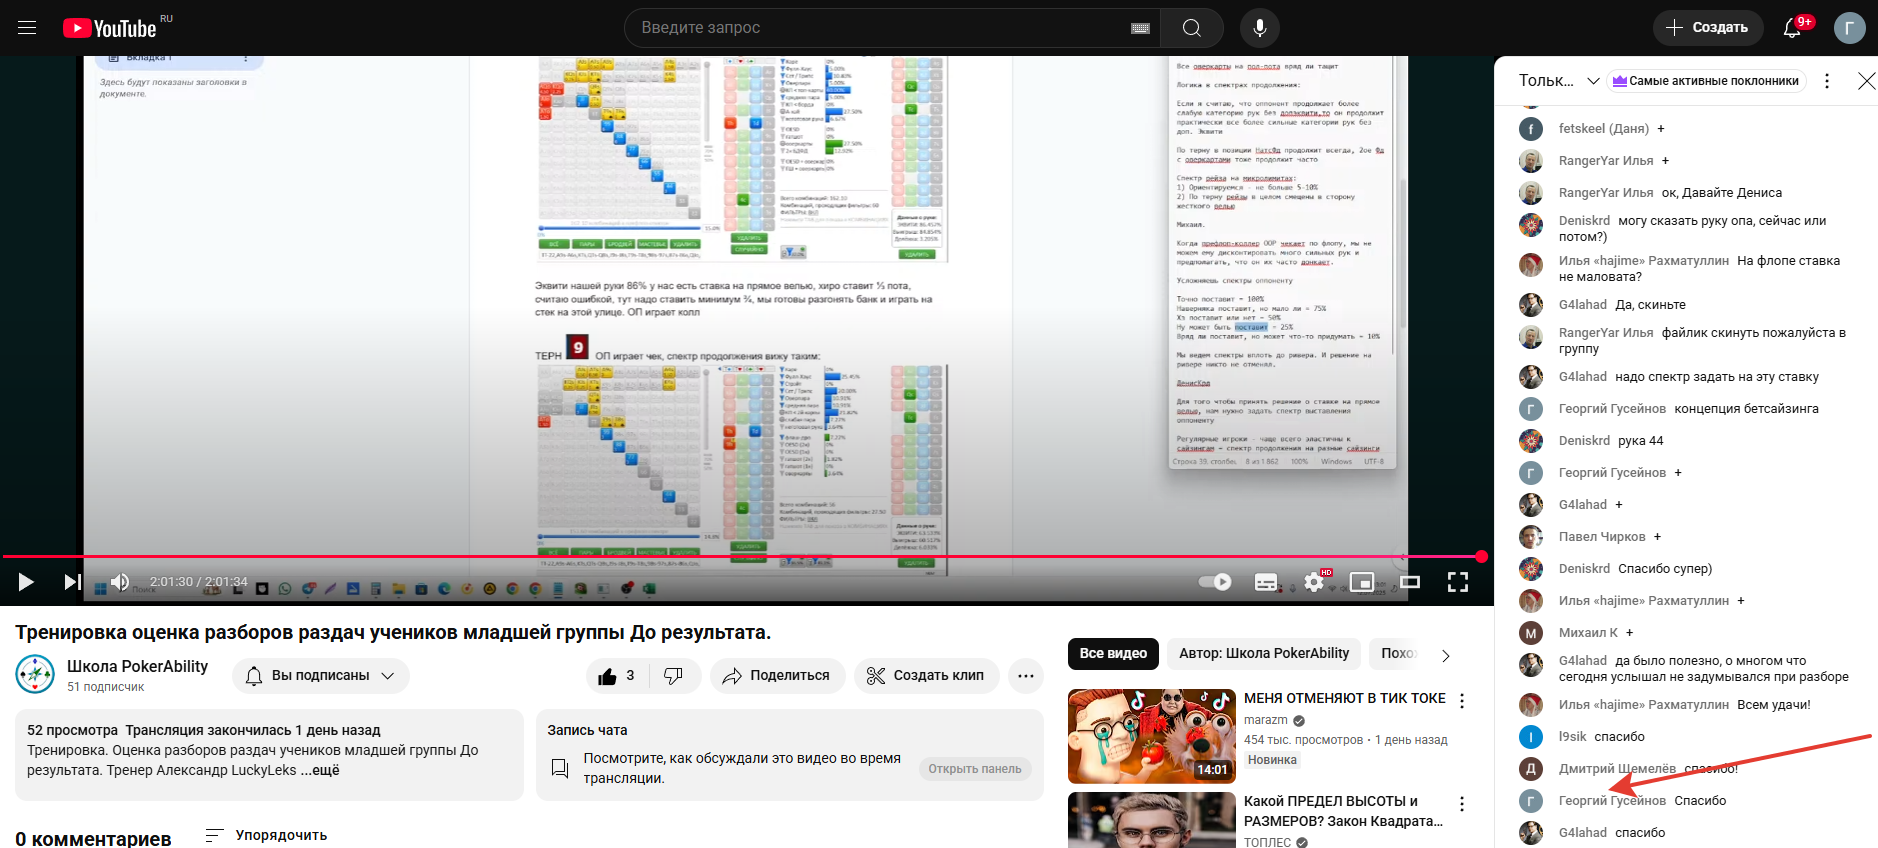Viewport: 1878px width, 848px height.
Task: Seek using the red progress bar
Action: (x=740, y=556)
